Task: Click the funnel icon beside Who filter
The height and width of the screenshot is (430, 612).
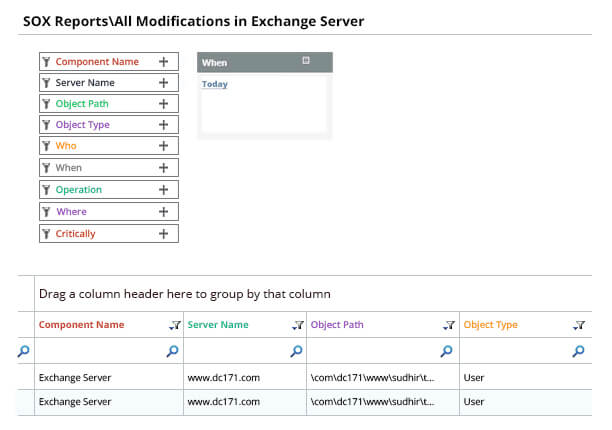Action: (x=46, y=146)
